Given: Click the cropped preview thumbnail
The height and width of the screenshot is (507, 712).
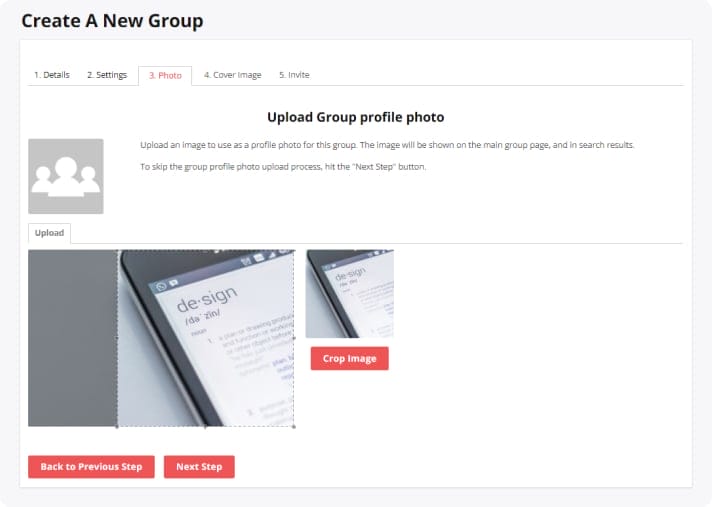Looking at the screenshot, I should [350, 294].
